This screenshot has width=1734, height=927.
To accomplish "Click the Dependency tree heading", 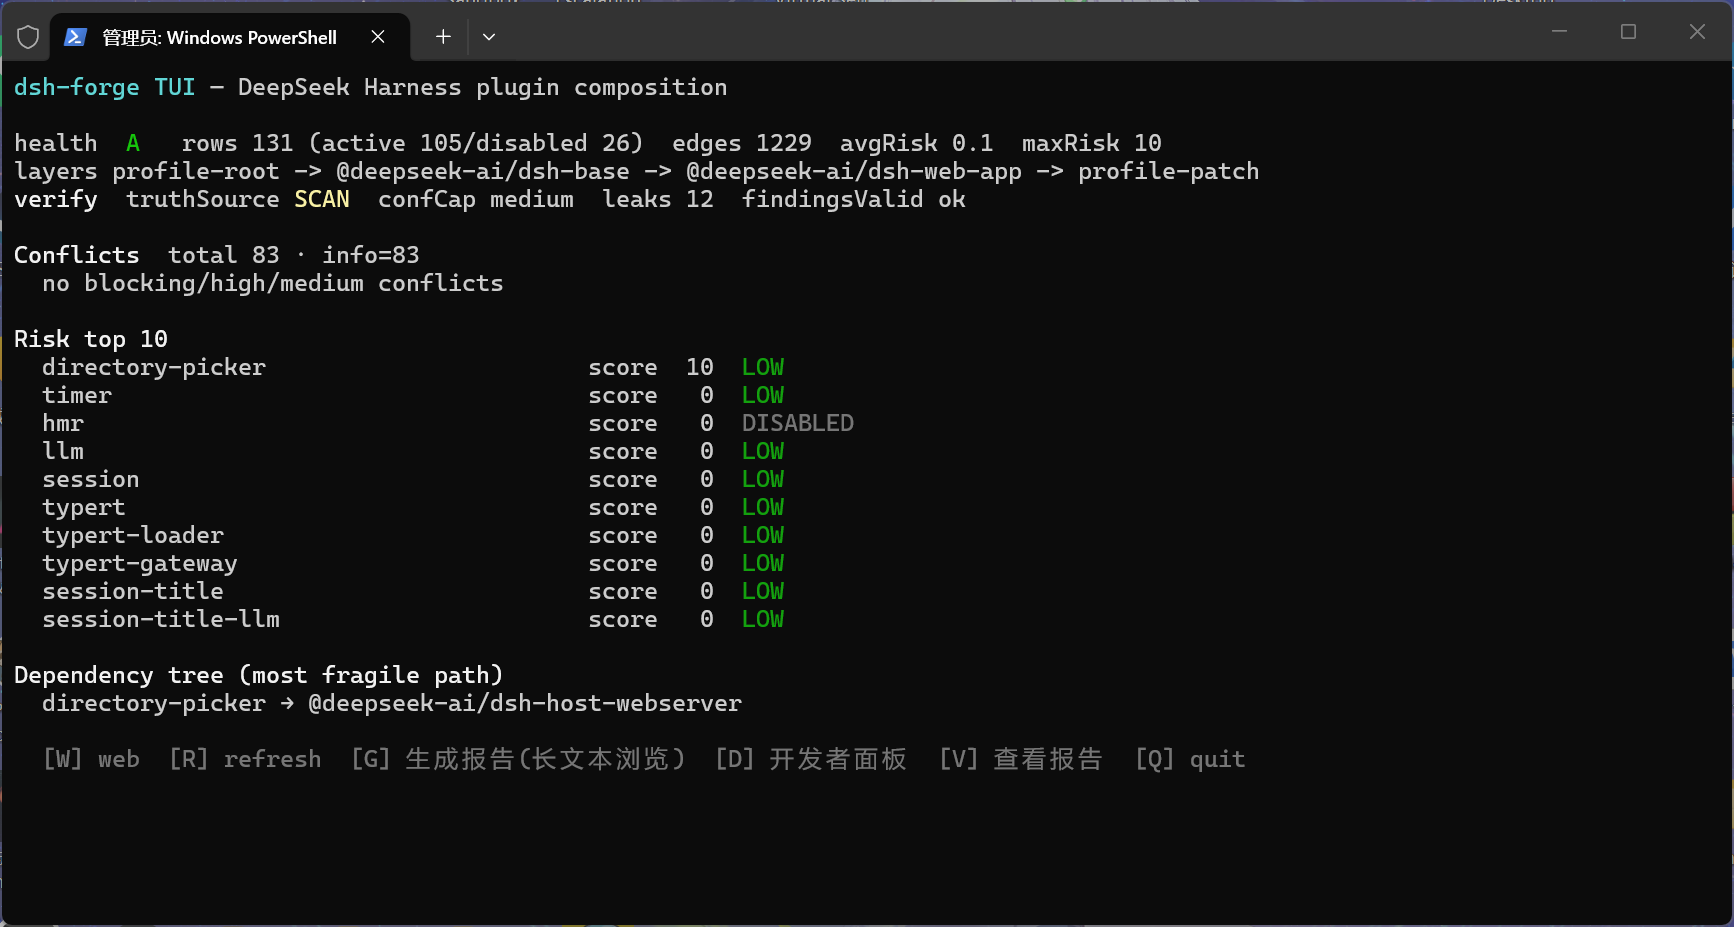I will [259, 675].
